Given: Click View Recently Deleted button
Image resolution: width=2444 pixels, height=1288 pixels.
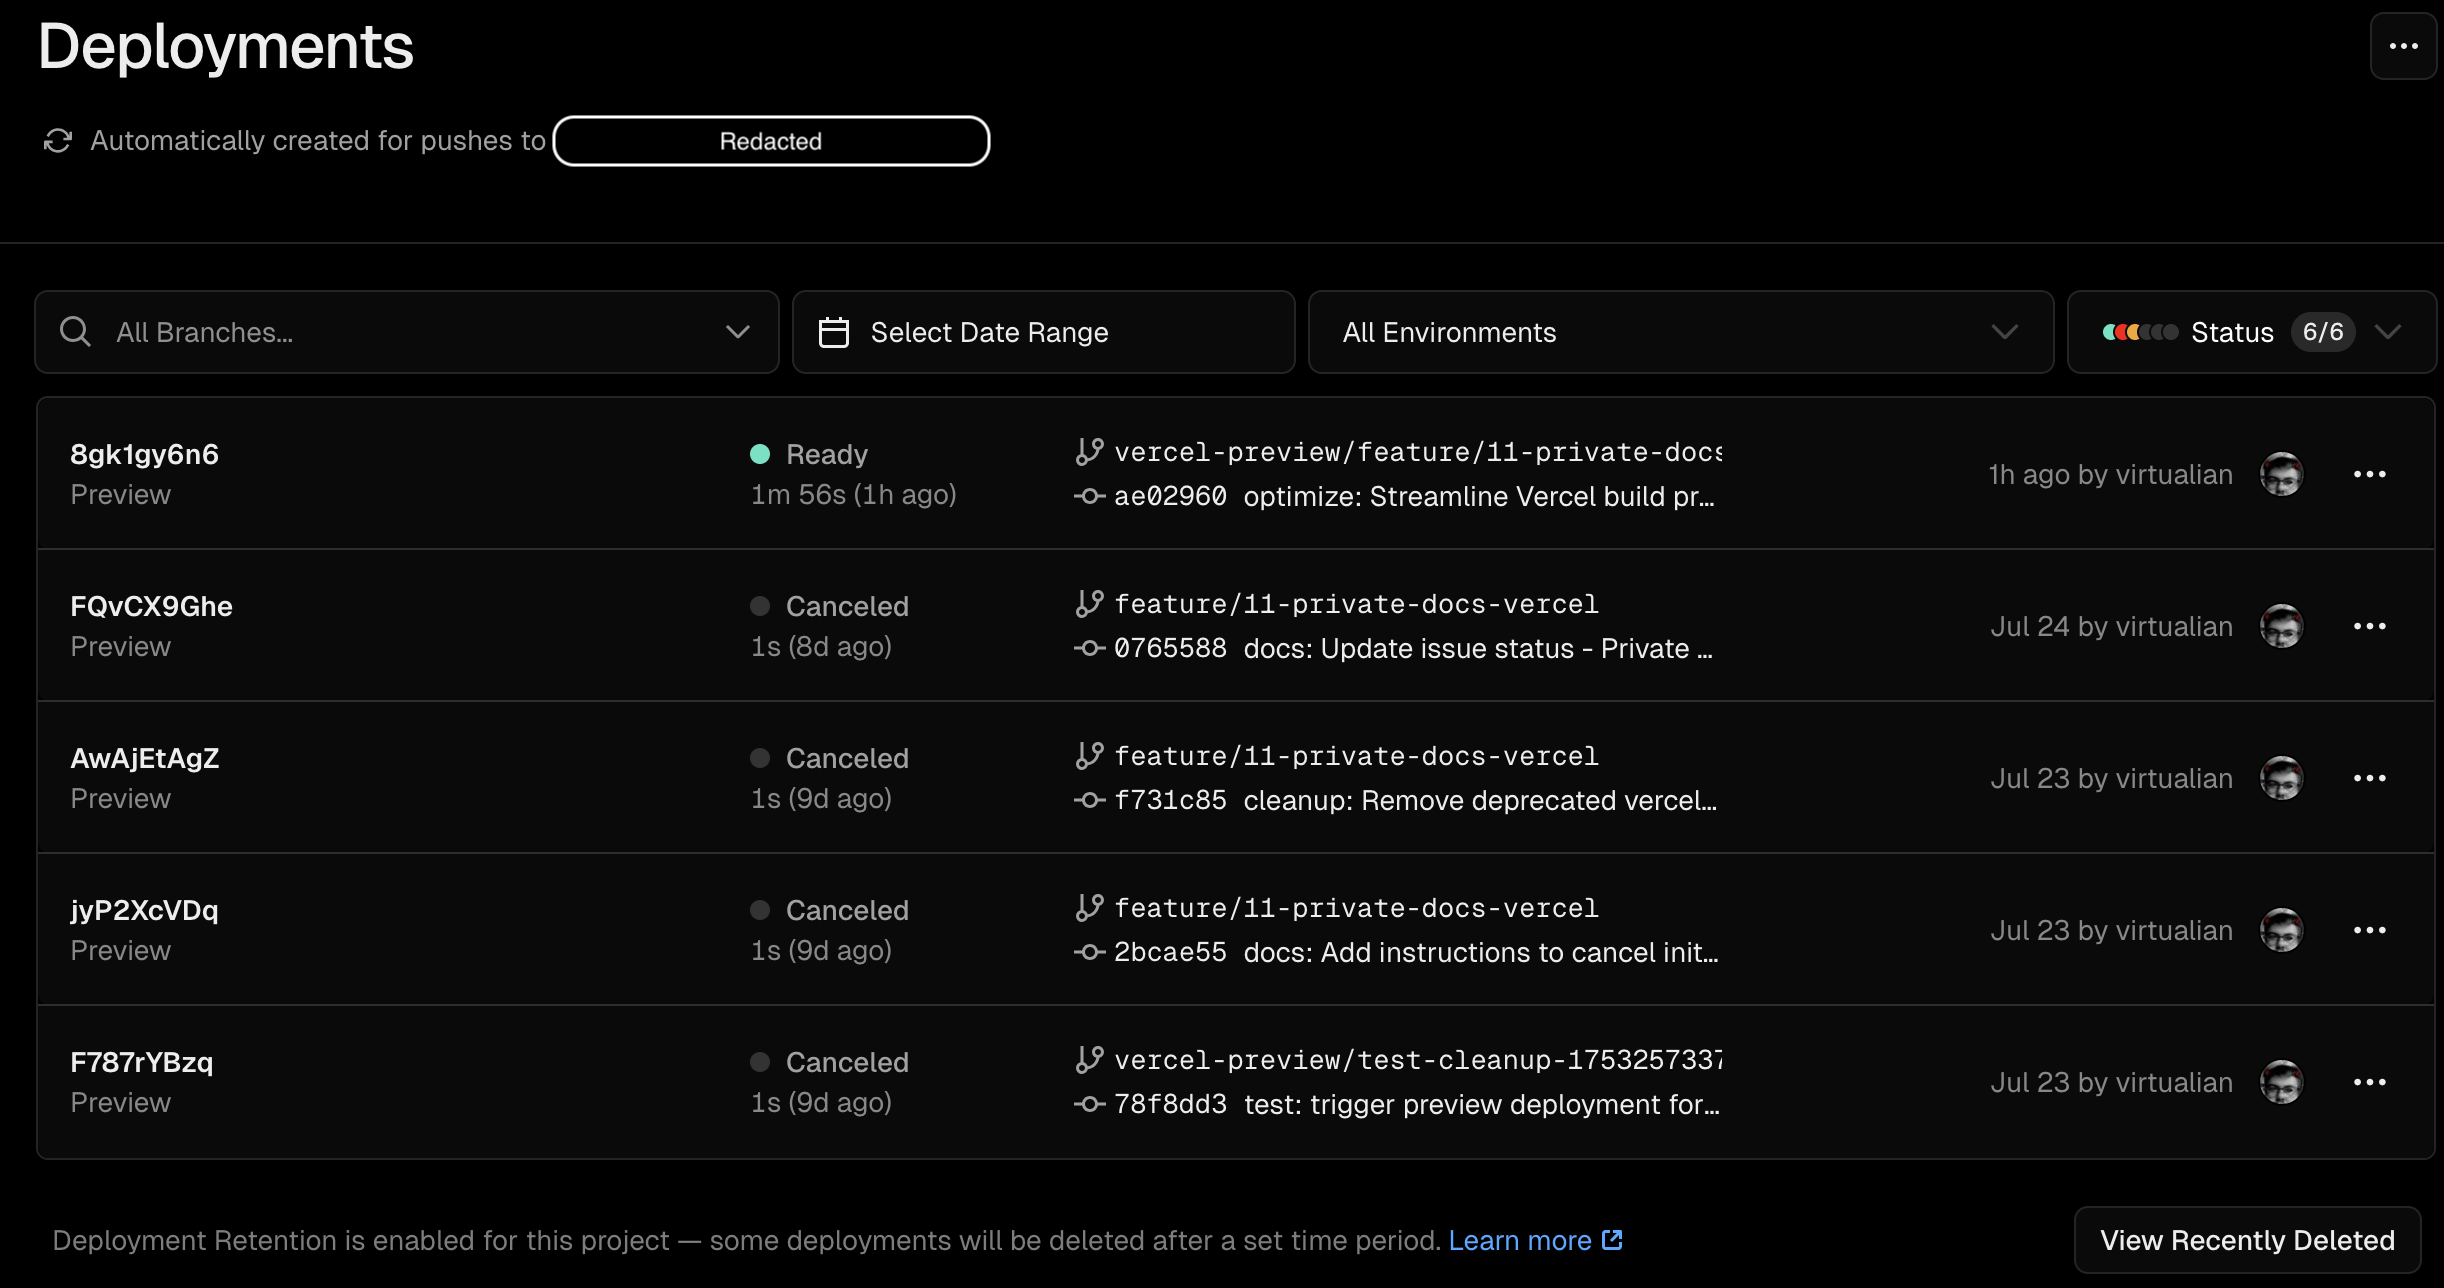Looking at the screenshot, I should point(2247,1240).
